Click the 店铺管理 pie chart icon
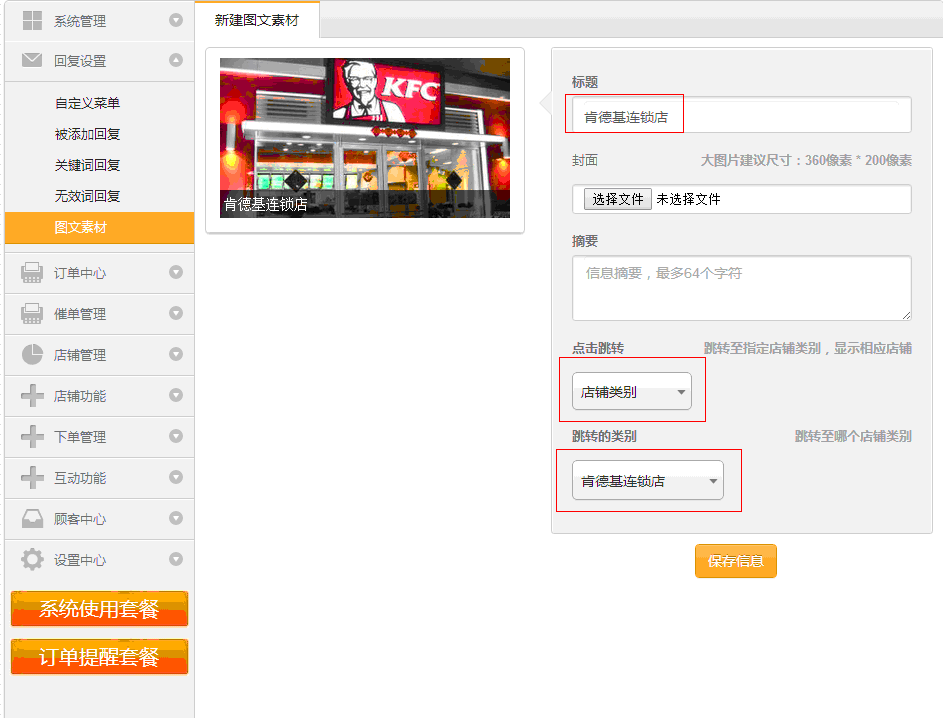The height and width of the screenshot is (718, 943). click(x=32, y=354)
